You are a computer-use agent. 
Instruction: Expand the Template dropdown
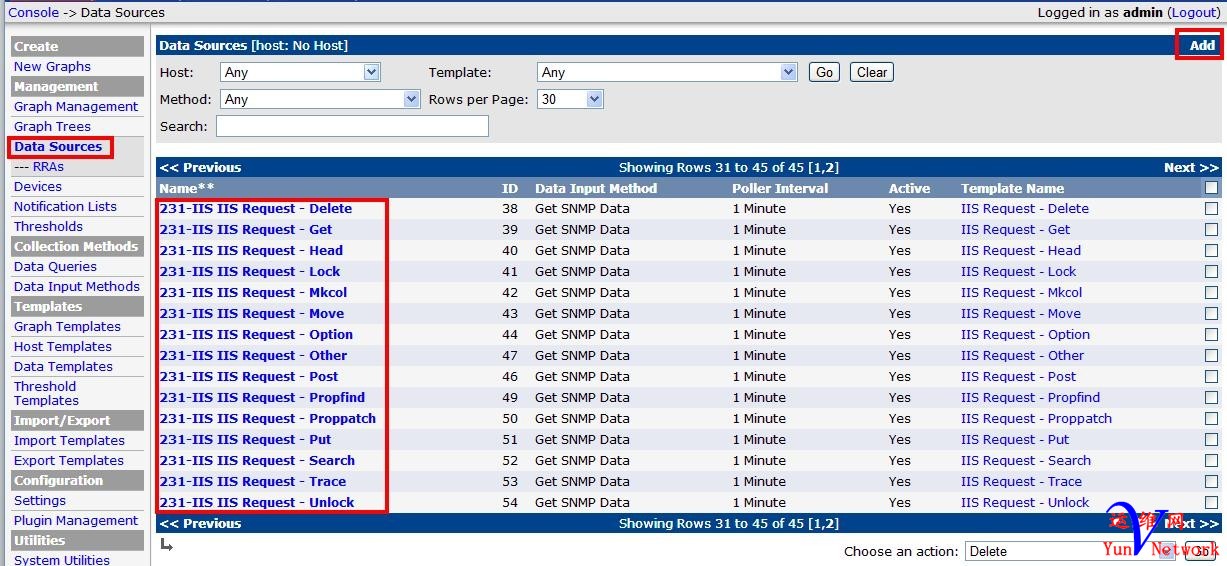(x=667, y=72)
